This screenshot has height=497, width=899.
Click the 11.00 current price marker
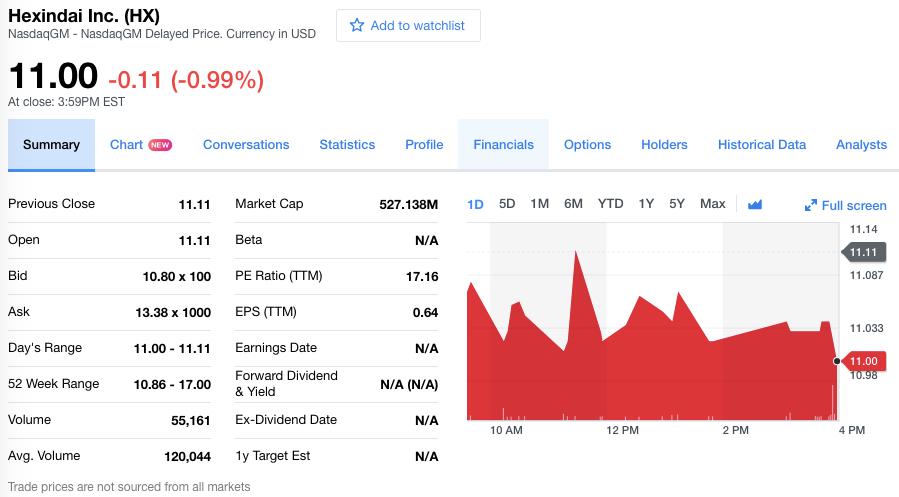pos(863,361)
